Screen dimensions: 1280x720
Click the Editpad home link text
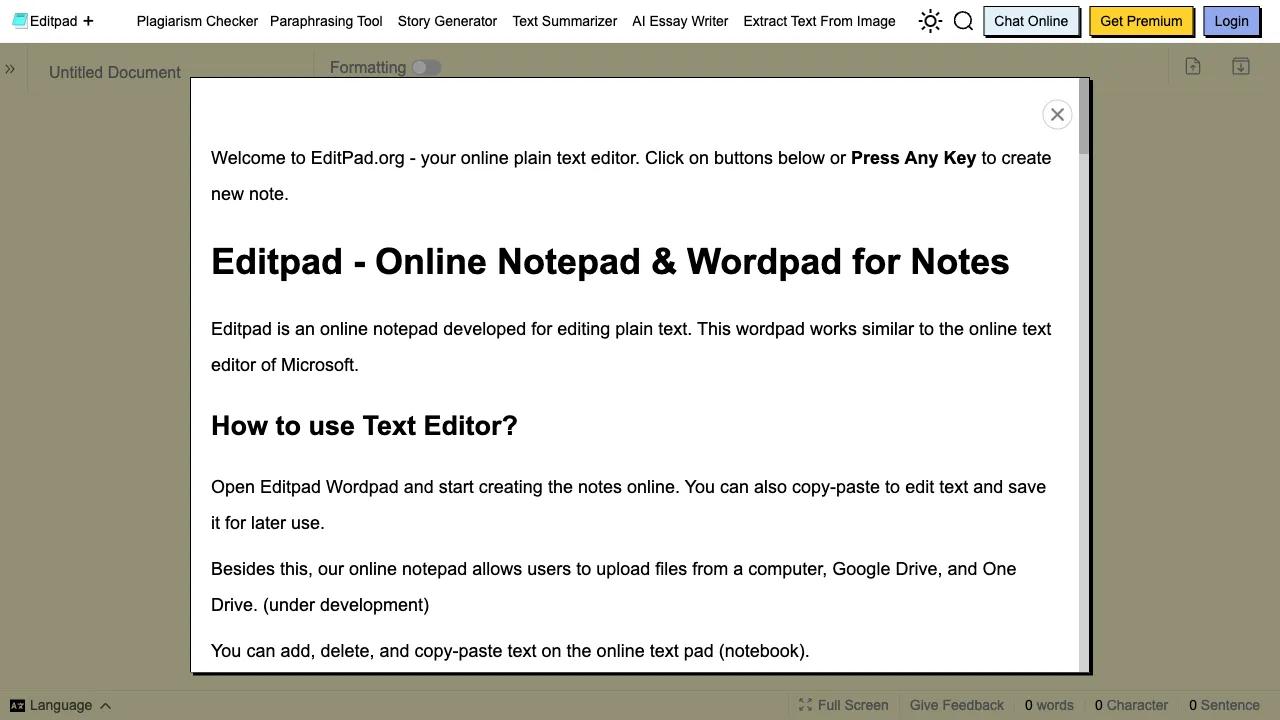[x=54, y=21]
